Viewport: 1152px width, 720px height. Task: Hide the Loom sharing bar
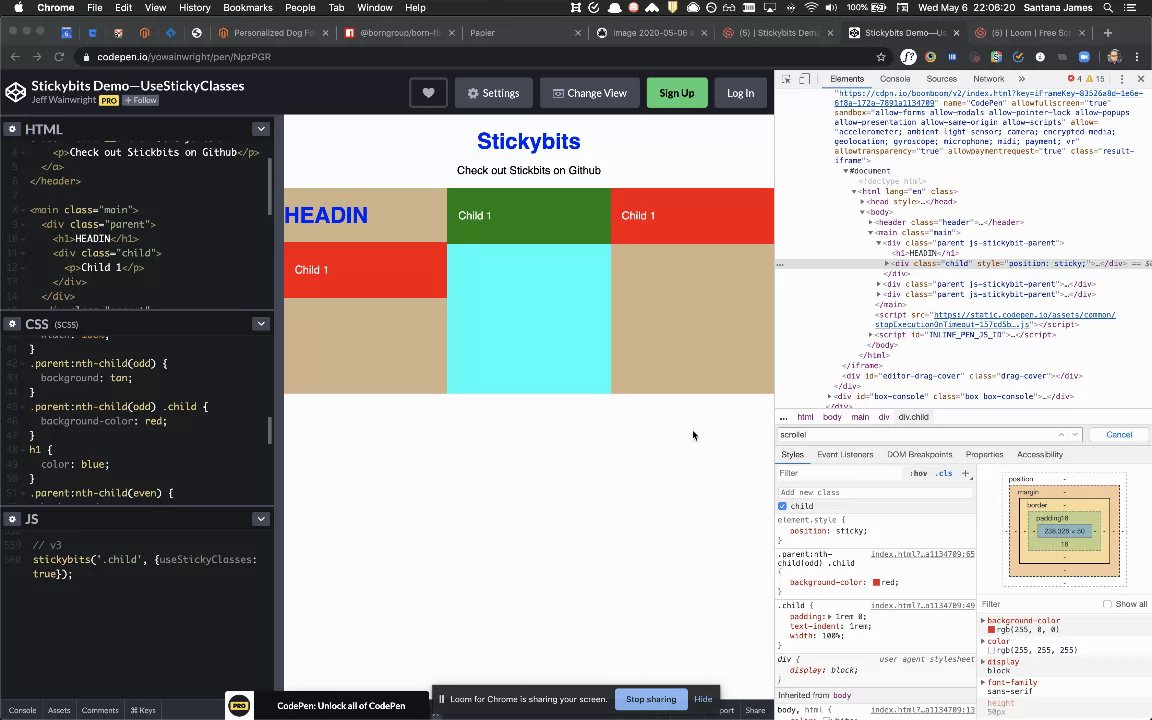pyautogui.click(x=703, y=699)
